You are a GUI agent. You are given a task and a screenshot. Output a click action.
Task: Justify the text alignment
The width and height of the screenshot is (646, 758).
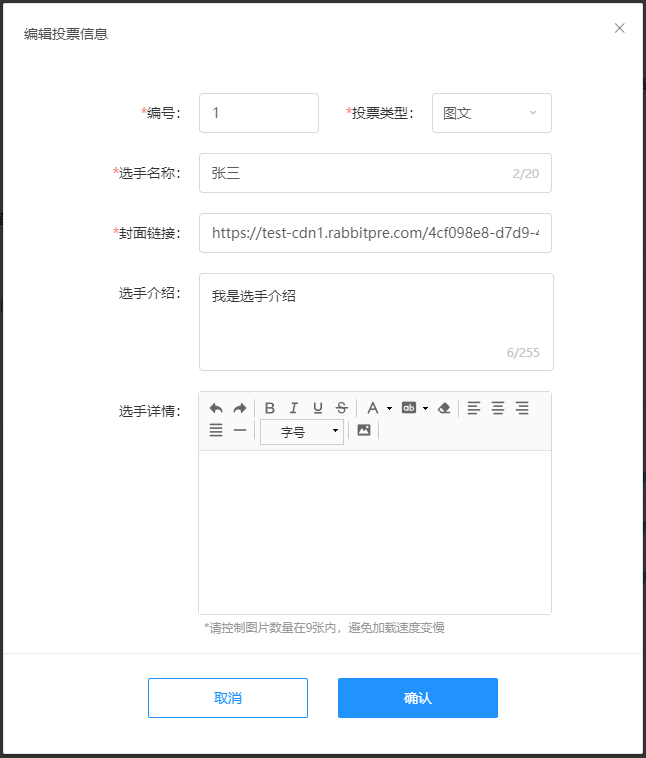pos(216,430)
